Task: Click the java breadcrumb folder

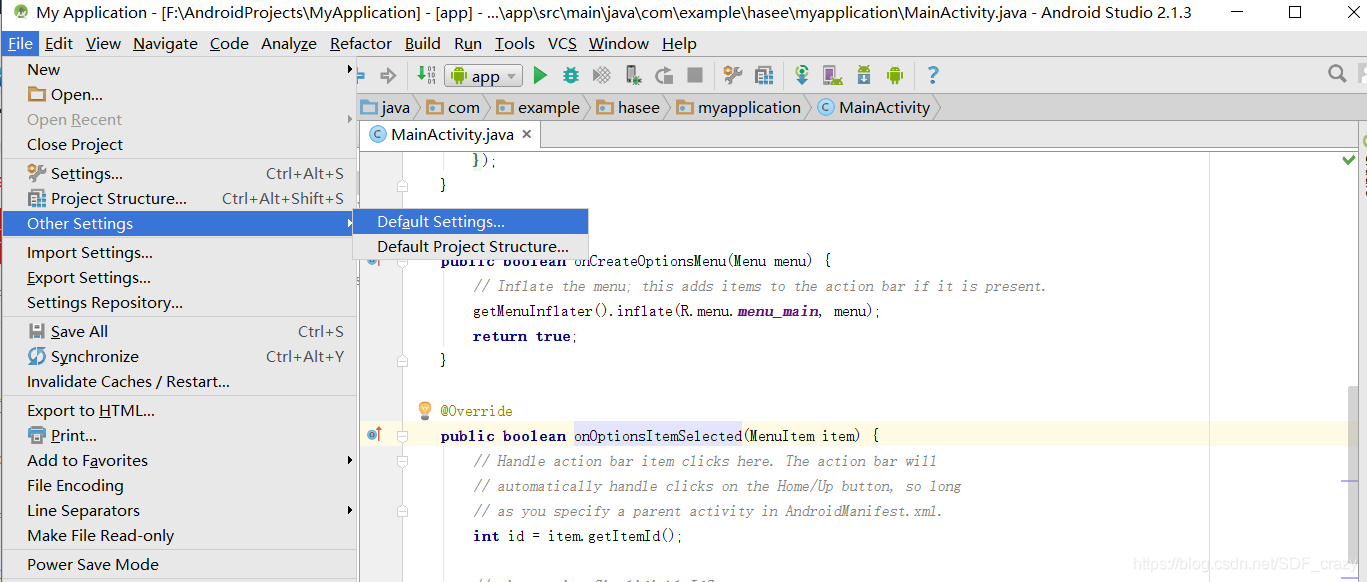Action: 385,108
